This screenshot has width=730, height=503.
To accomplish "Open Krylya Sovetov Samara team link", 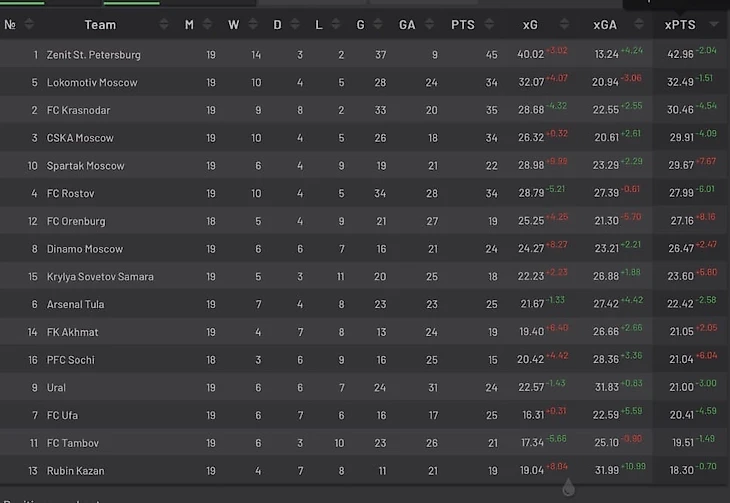I will [x=100, y=277].
